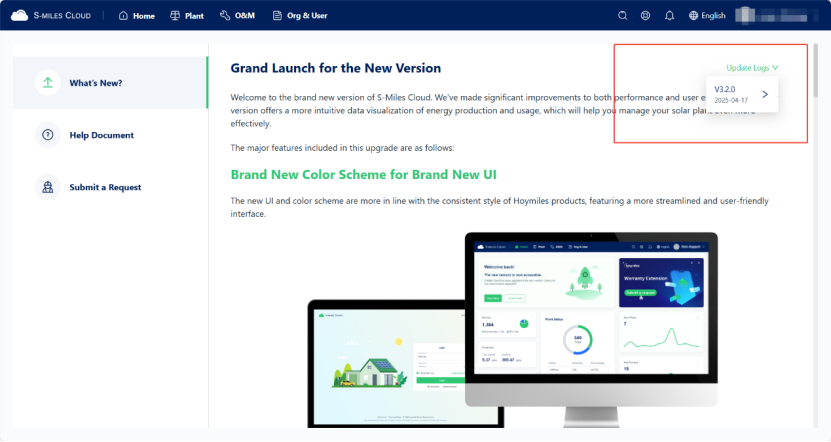The height and width of the screenshot is (442, 831).
Task: Click the S-Miles Cloud logo
Action: (x=51, y=15)
